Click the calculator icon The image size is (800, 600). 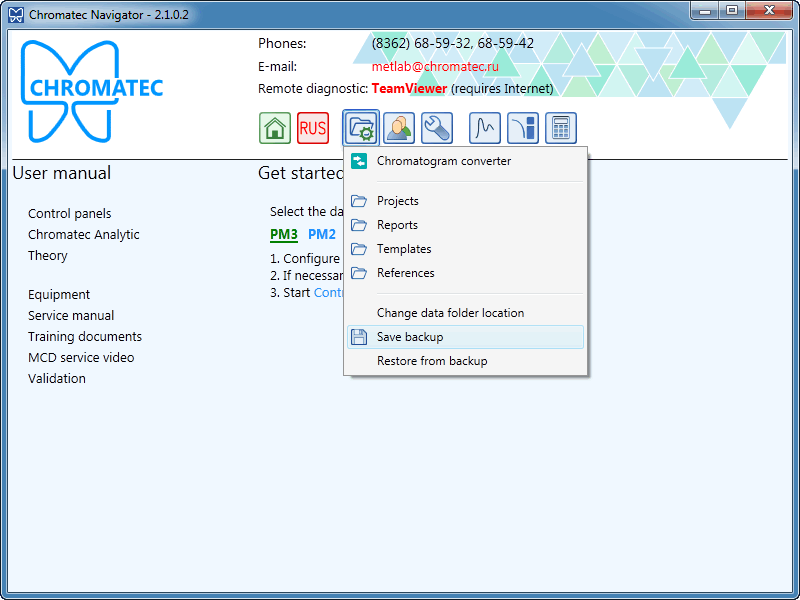pos(561,128)
